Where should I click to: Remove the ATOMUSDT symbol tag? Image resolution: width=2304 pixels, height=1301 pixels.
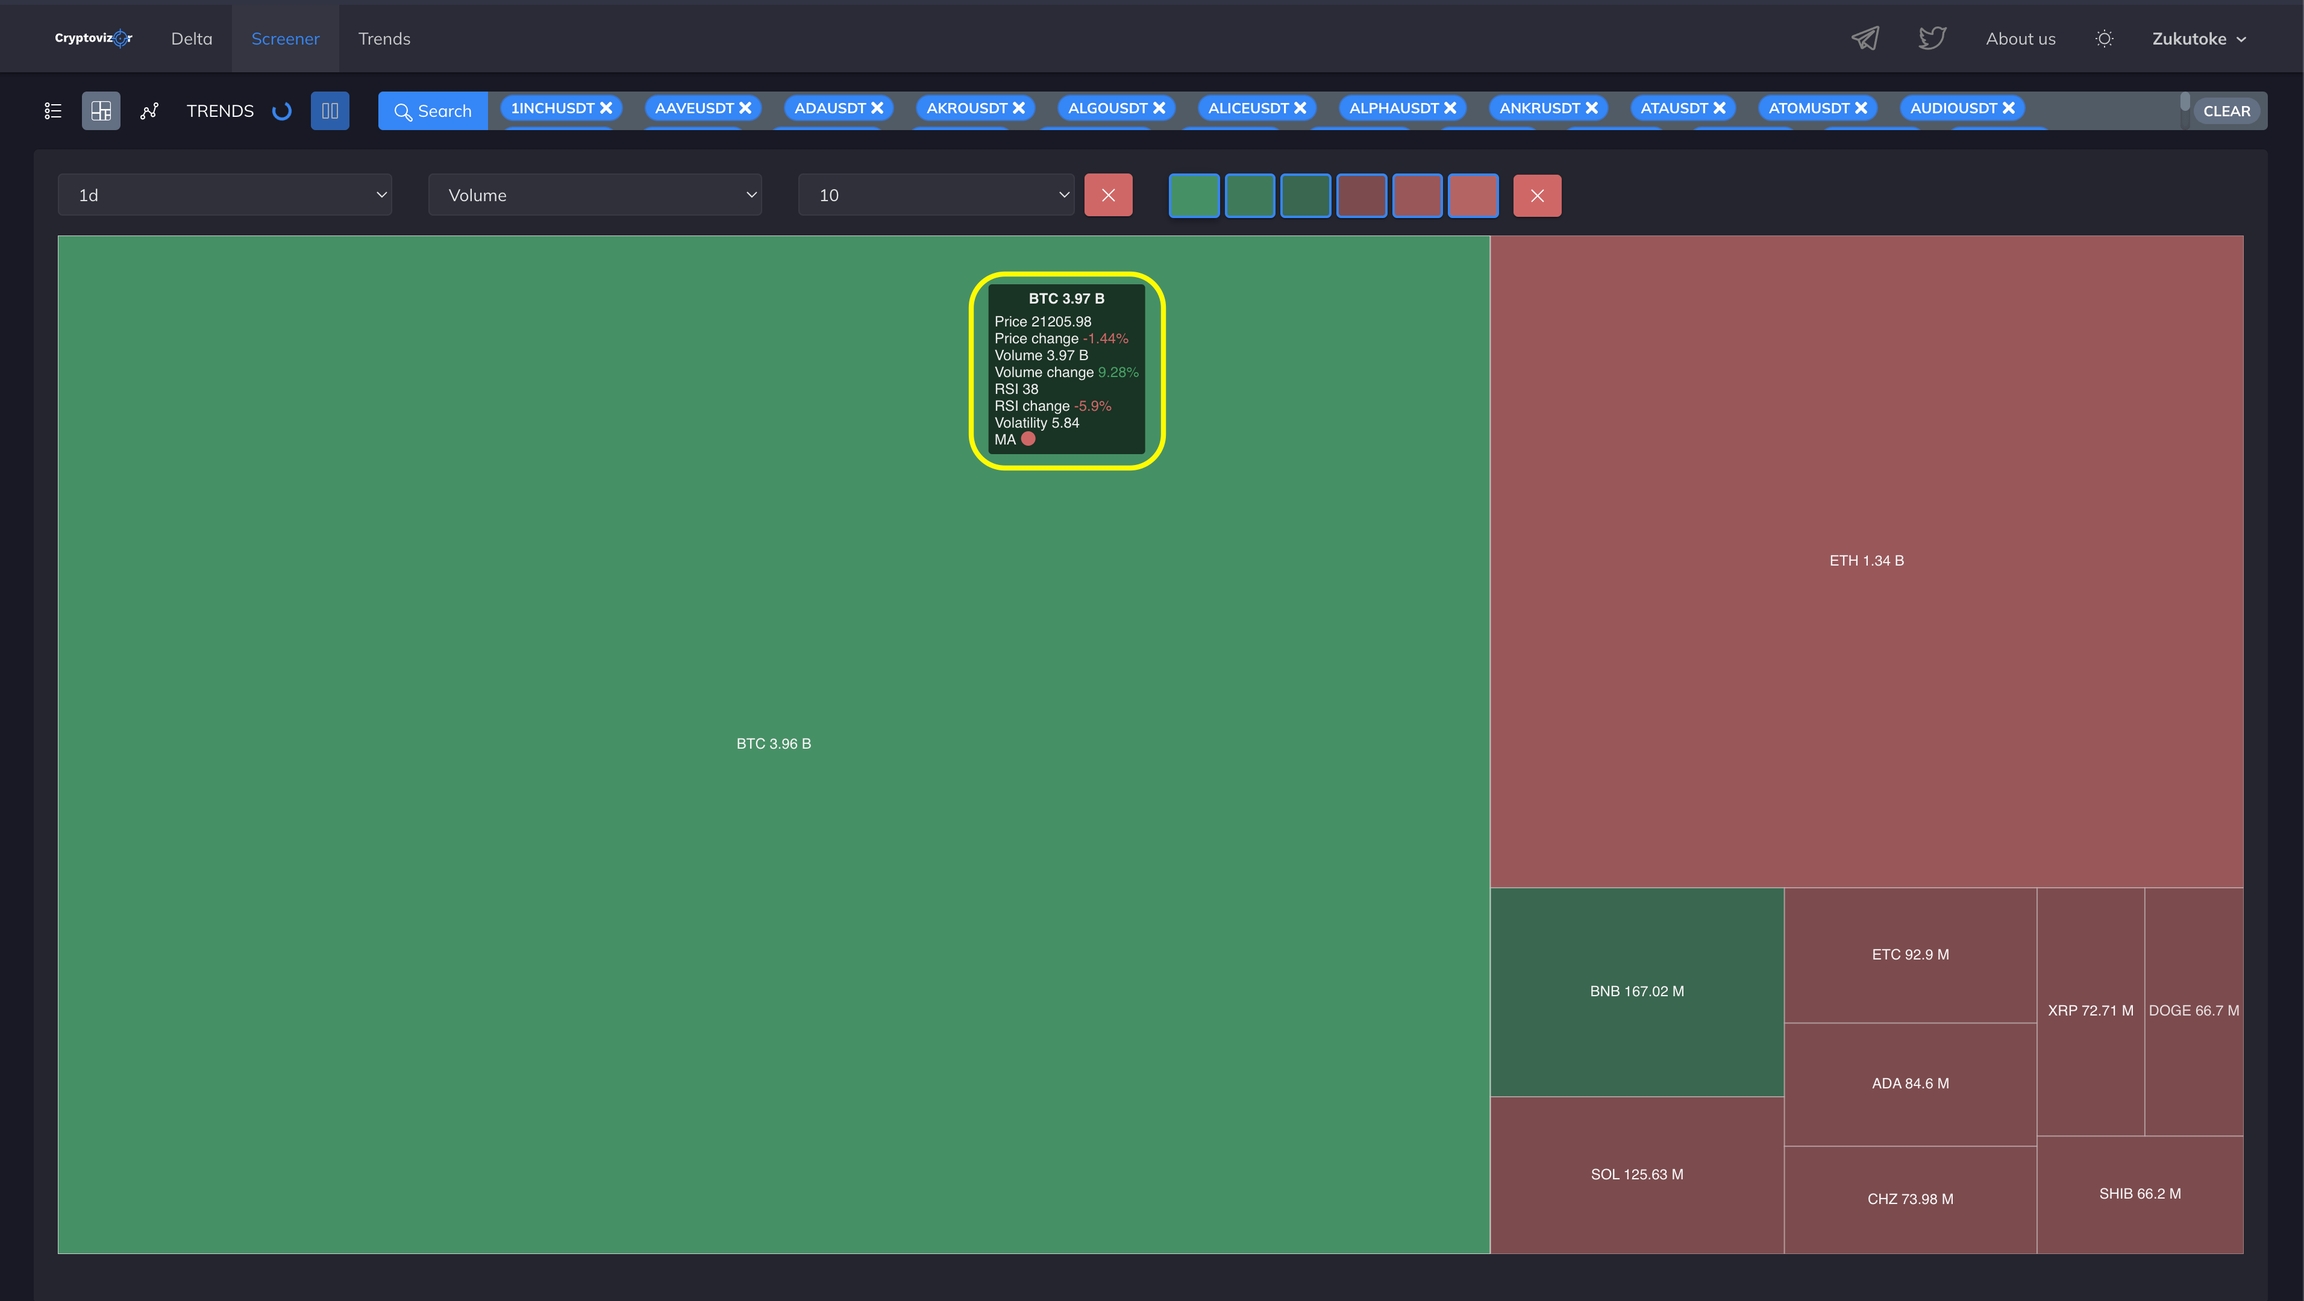click(1861, 108)
